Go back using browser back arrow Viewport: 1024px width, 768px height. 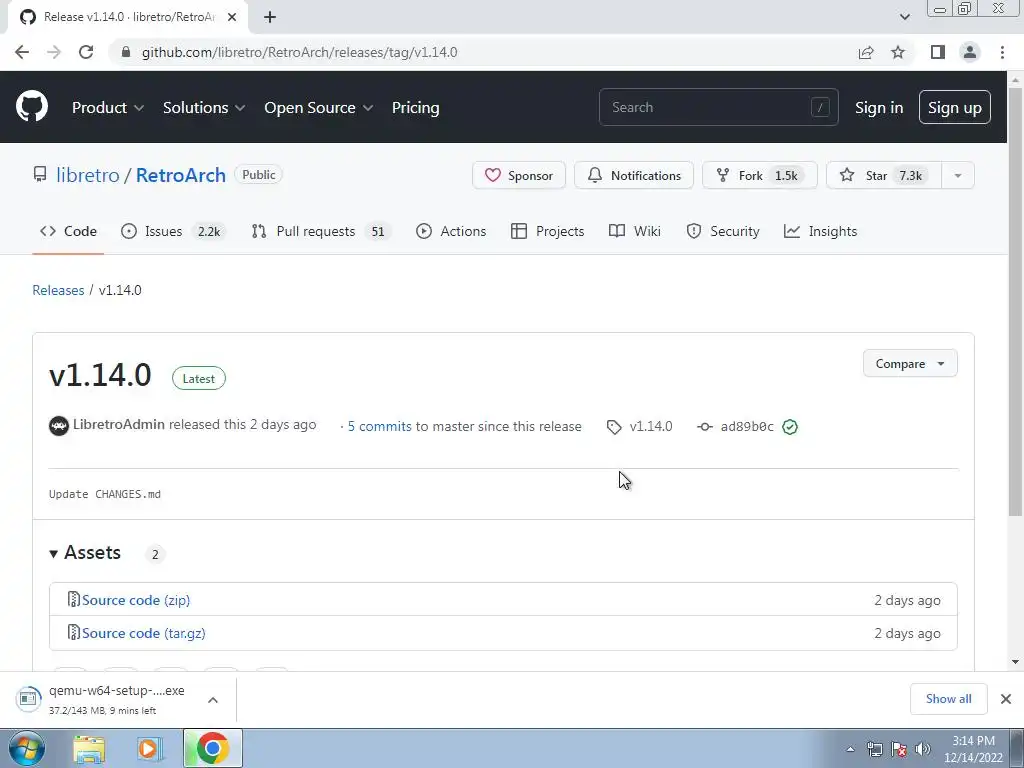22,52
